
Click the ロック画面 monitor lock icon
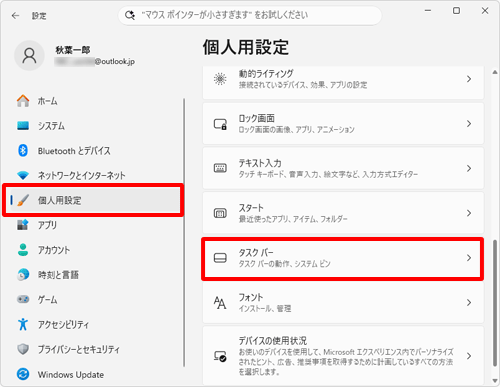(220, 124)
